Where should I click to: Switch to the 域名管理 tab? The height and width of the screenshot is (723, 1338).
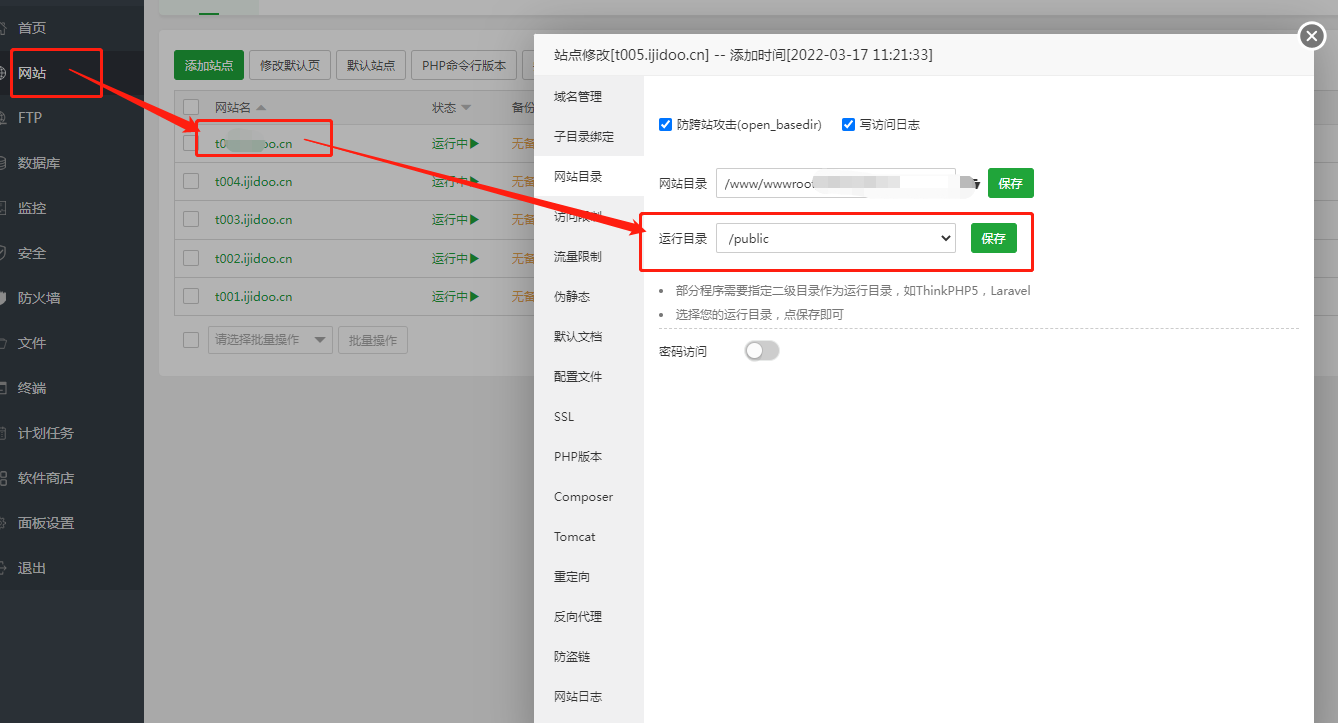(x=589, y=96)
